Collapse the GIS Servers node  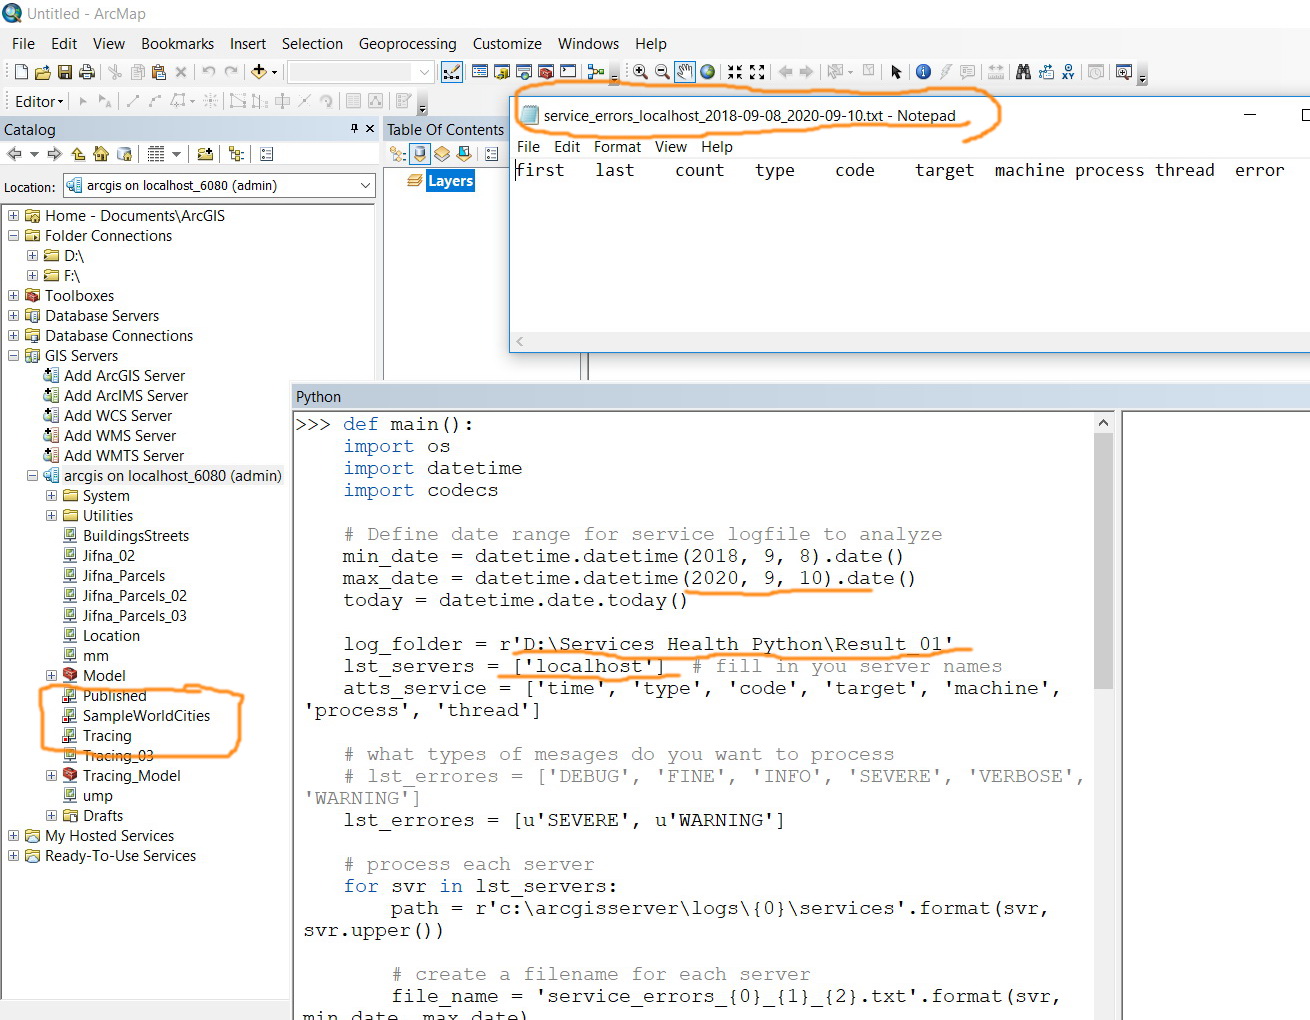point(13,355)
